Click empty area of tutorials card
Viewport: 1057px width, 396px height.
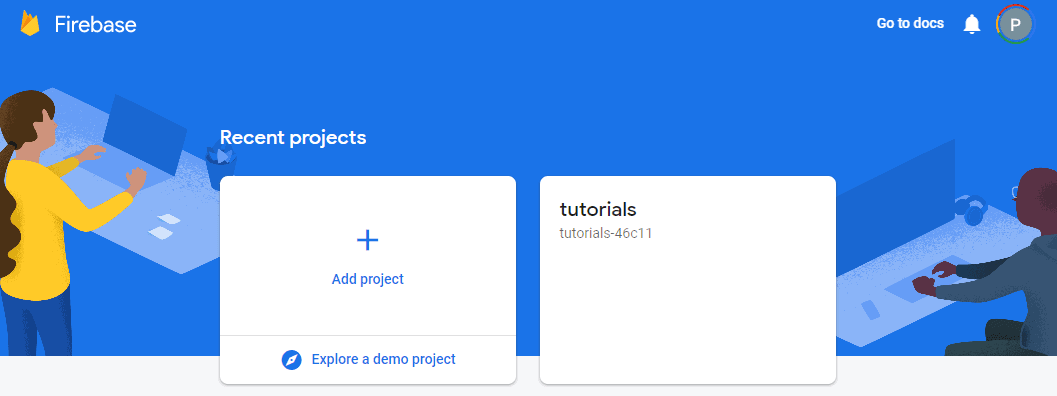point(688,310)
